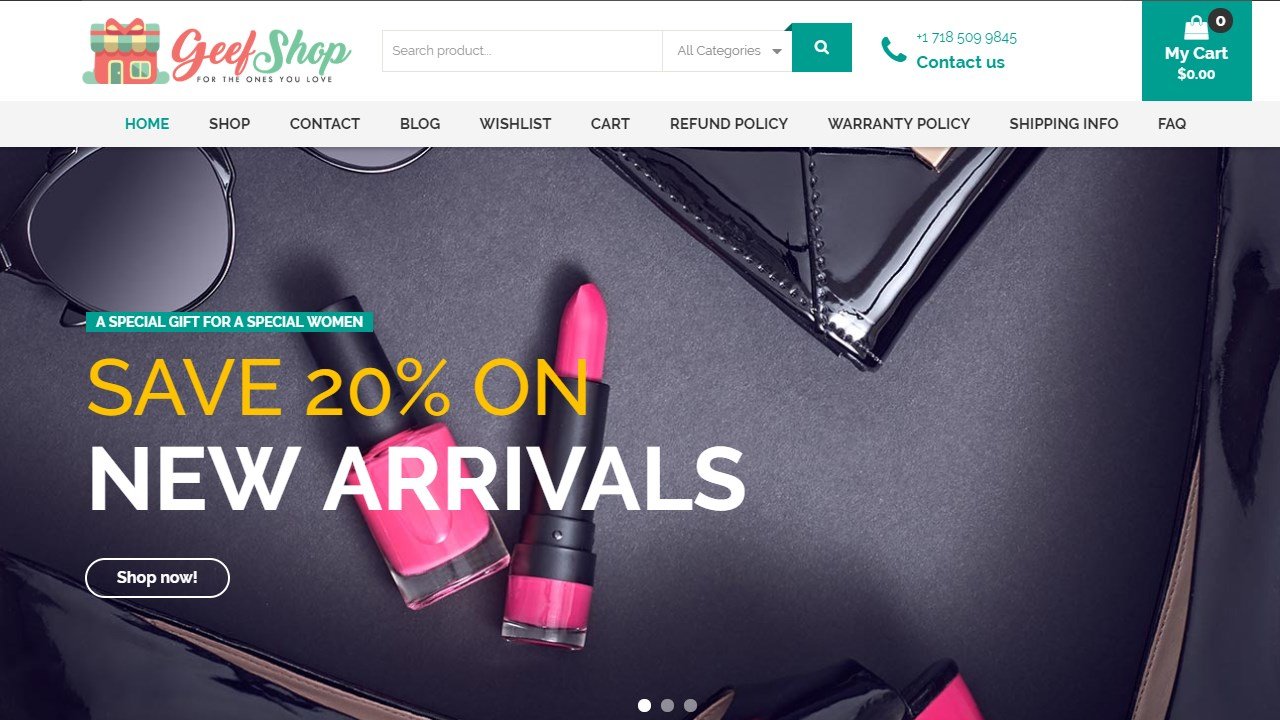This screenshot has height=720, width=1280.
Task: Open the FAQ menu item
Action: pos(1172,124)
